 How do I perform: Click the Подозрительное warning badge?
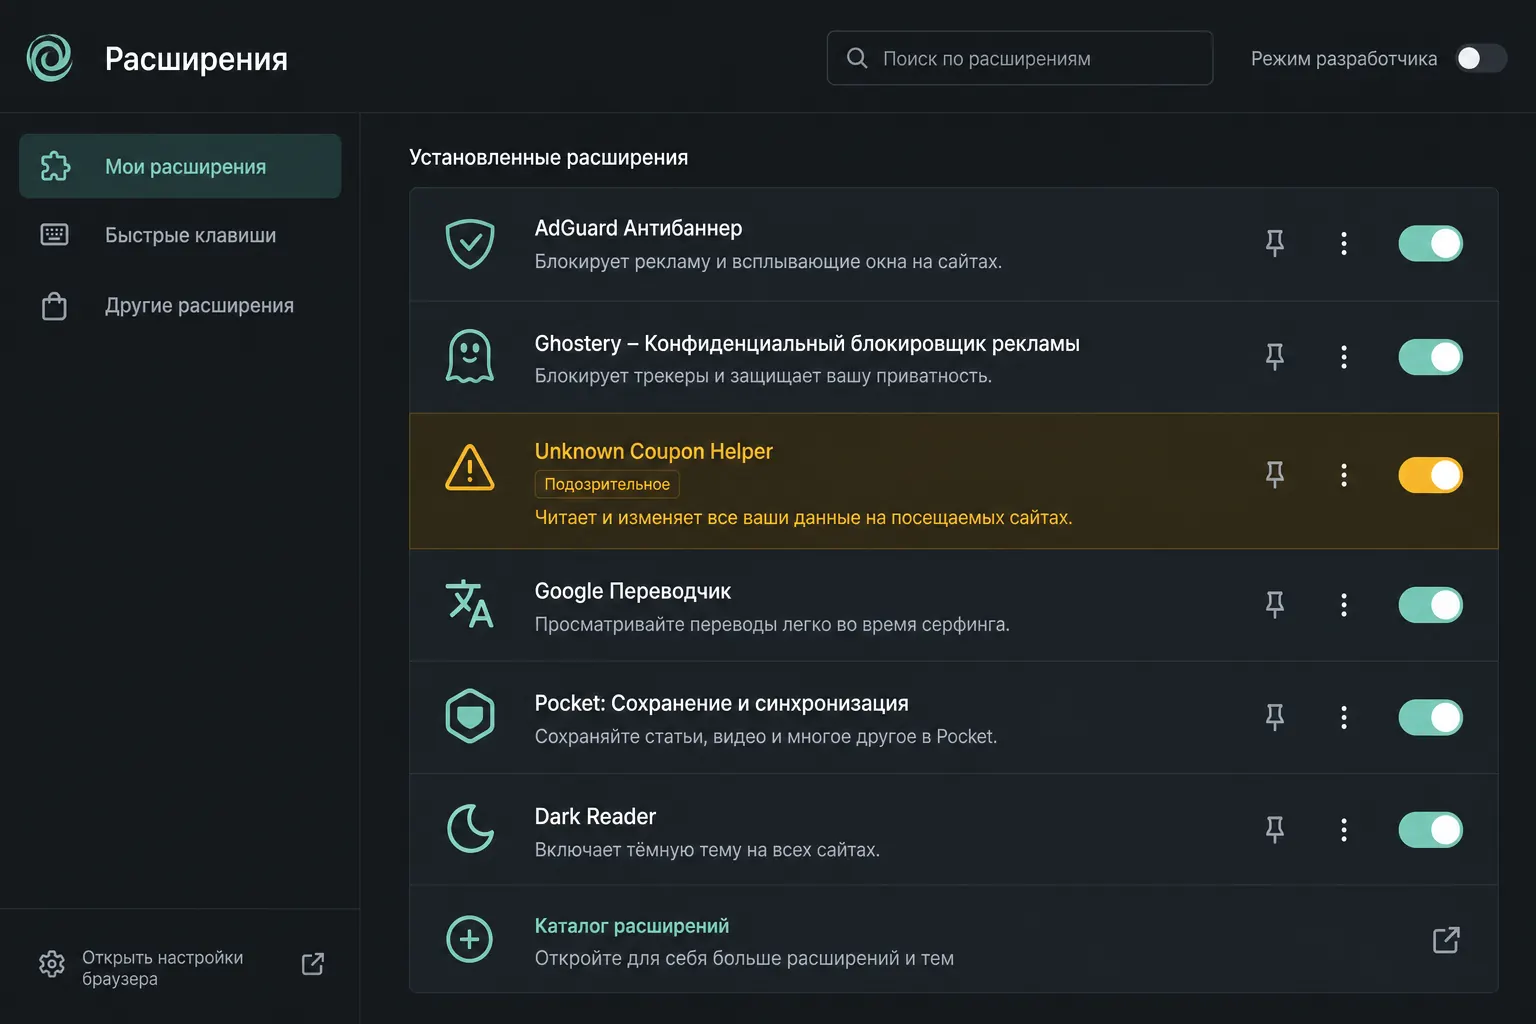click(x=607, y=484)
